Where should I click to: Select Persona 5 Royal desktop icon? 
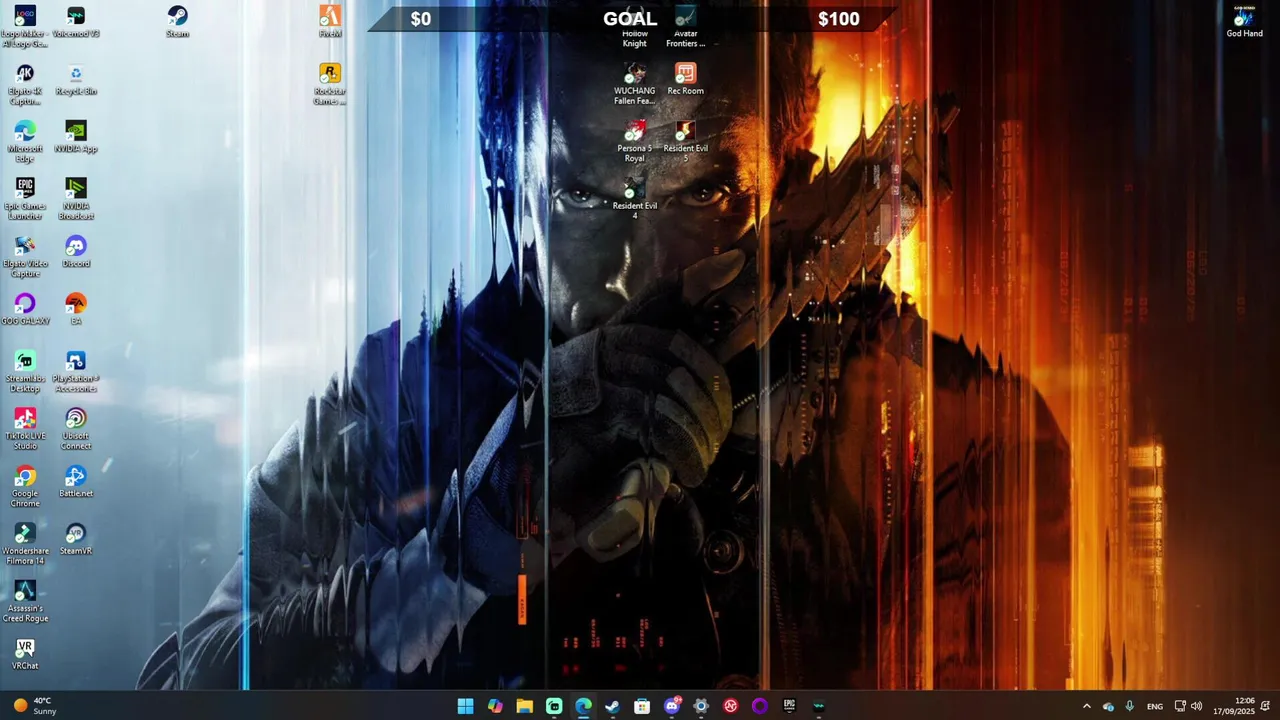click(x=635, y=141)
